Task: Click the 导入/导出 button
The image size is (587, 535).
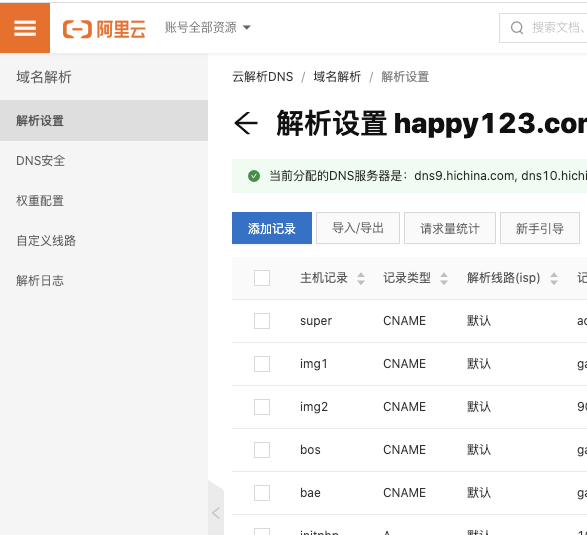Action: click(358, 228)
